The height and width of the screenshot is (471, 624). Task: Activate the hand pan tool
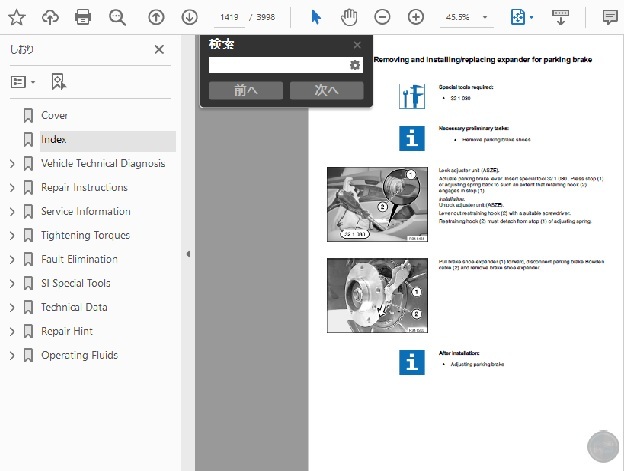tap(348, 17)
